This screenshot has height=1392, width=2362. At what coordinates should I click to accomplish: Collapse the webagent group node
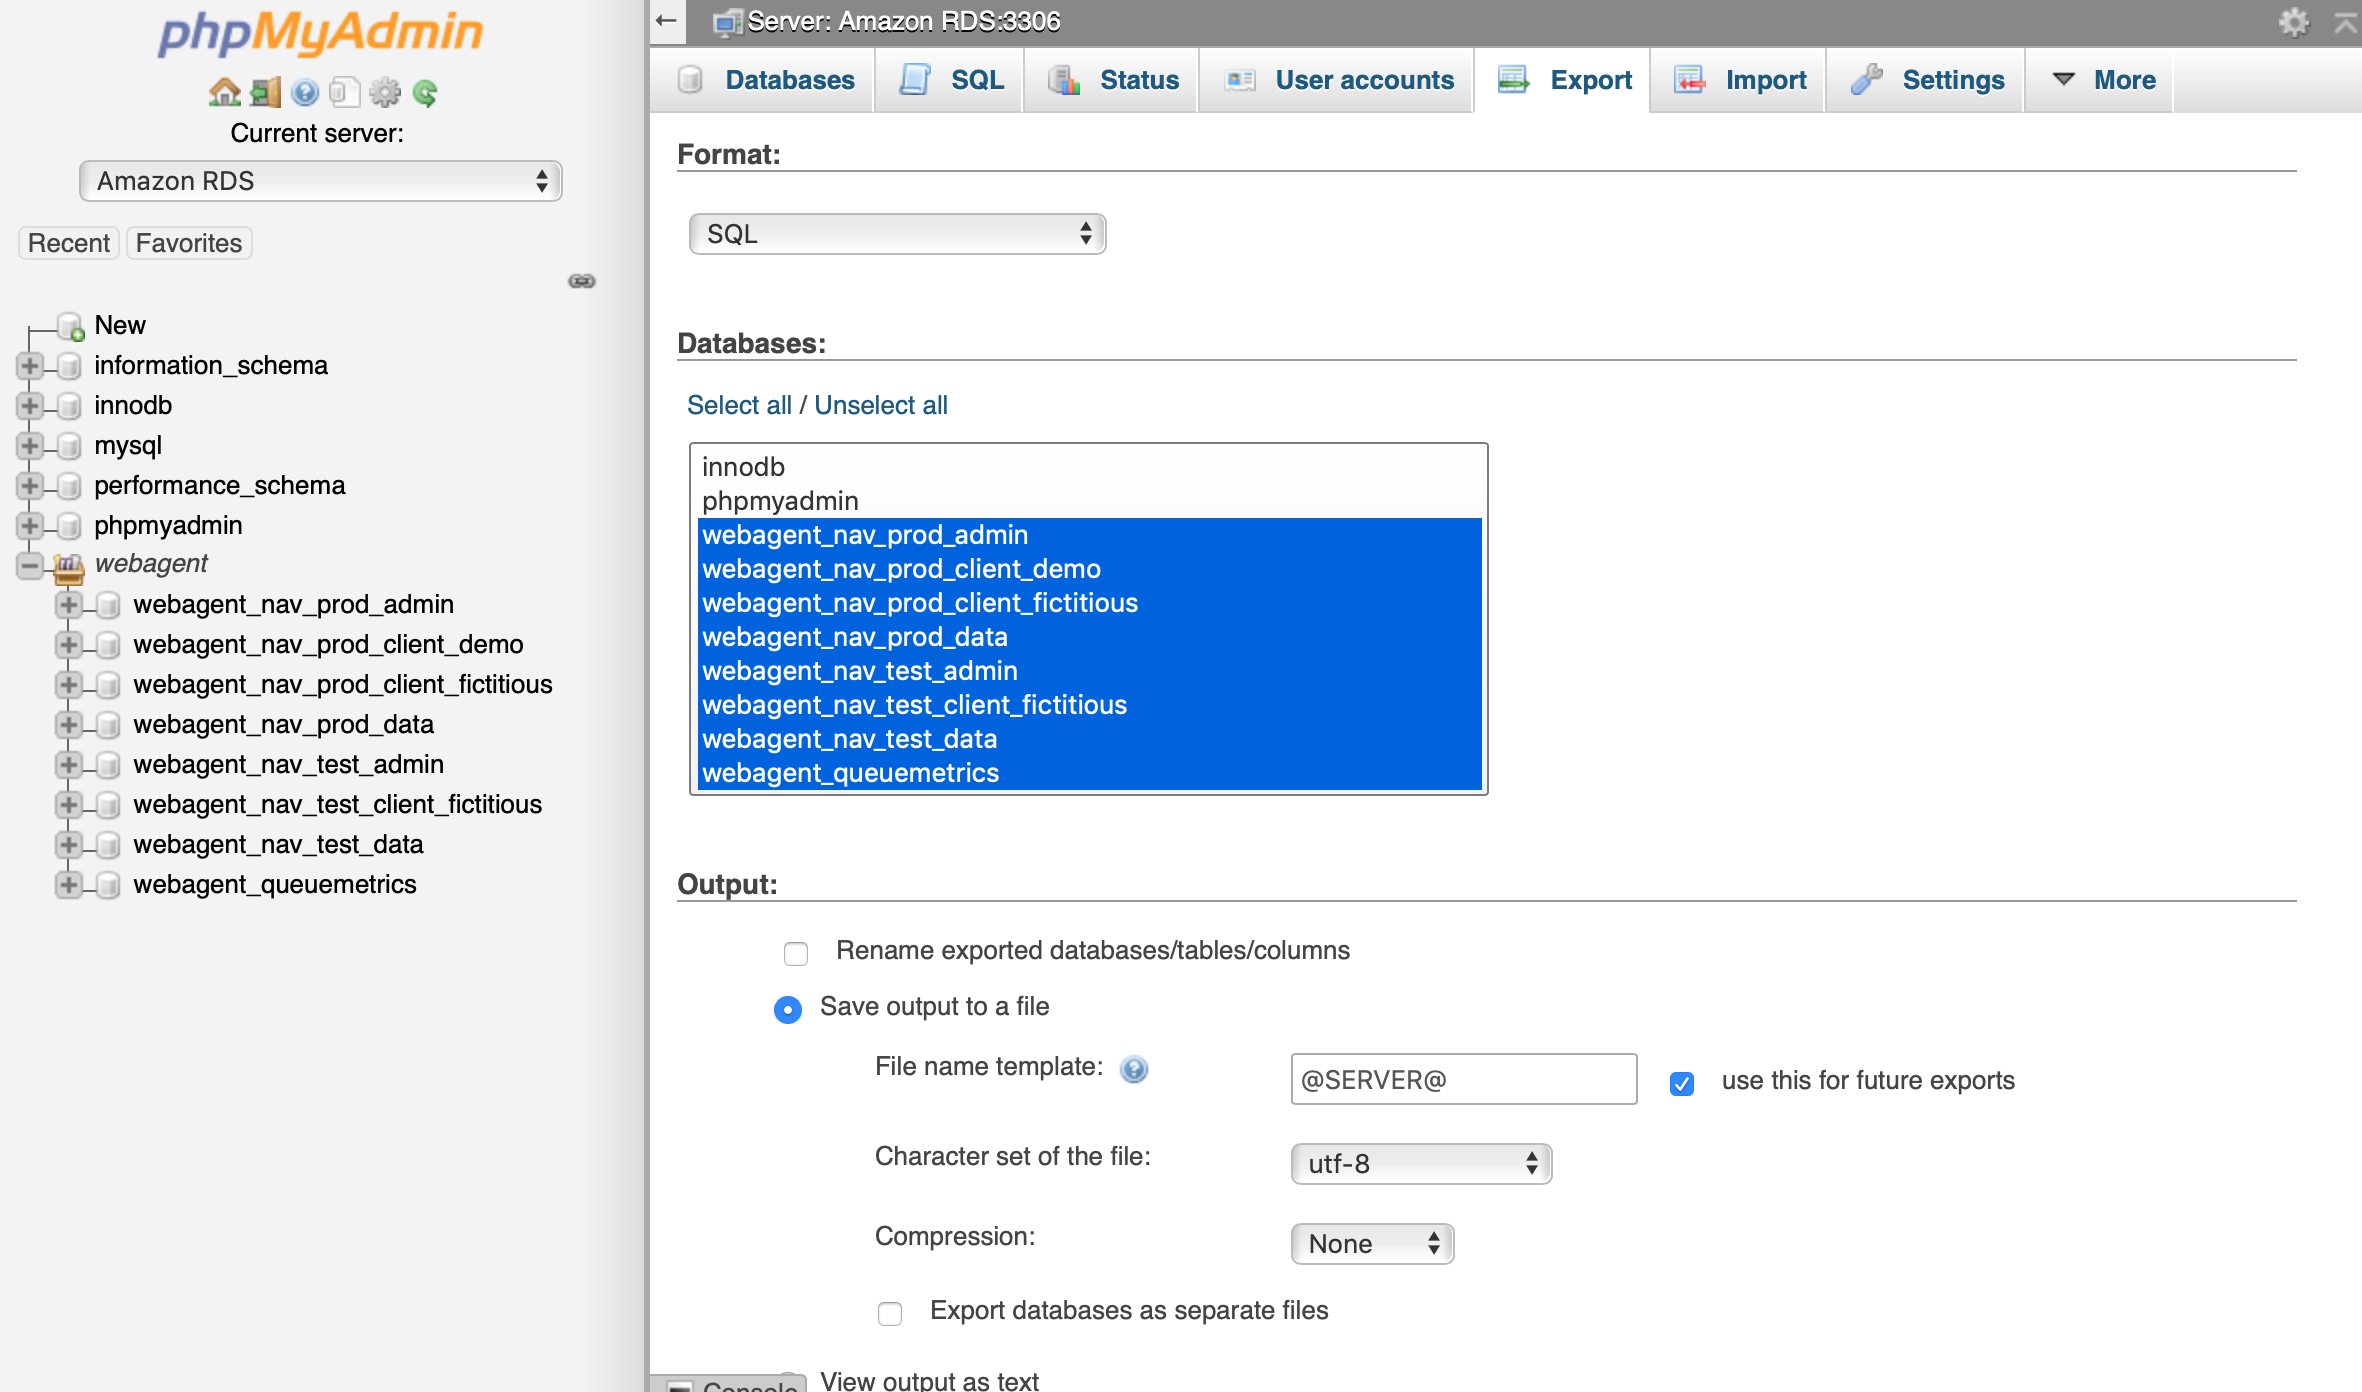(29, 566)
